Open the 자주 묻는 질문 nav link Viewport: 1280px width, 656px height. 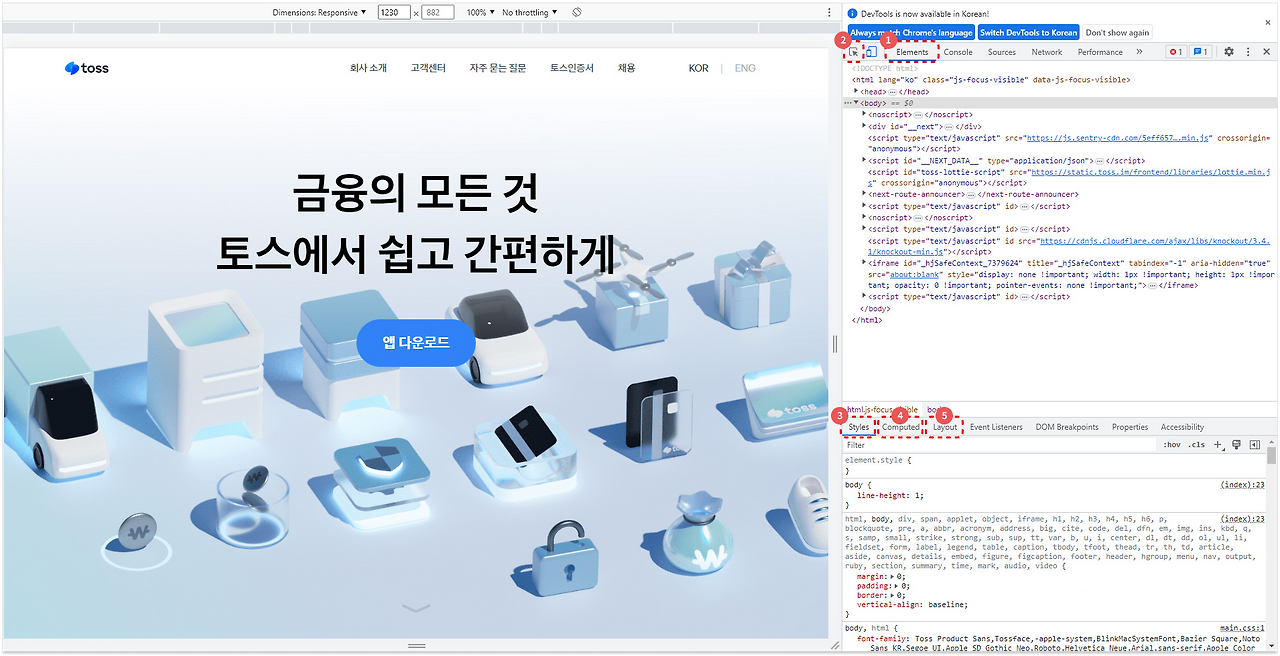(497, 68)
